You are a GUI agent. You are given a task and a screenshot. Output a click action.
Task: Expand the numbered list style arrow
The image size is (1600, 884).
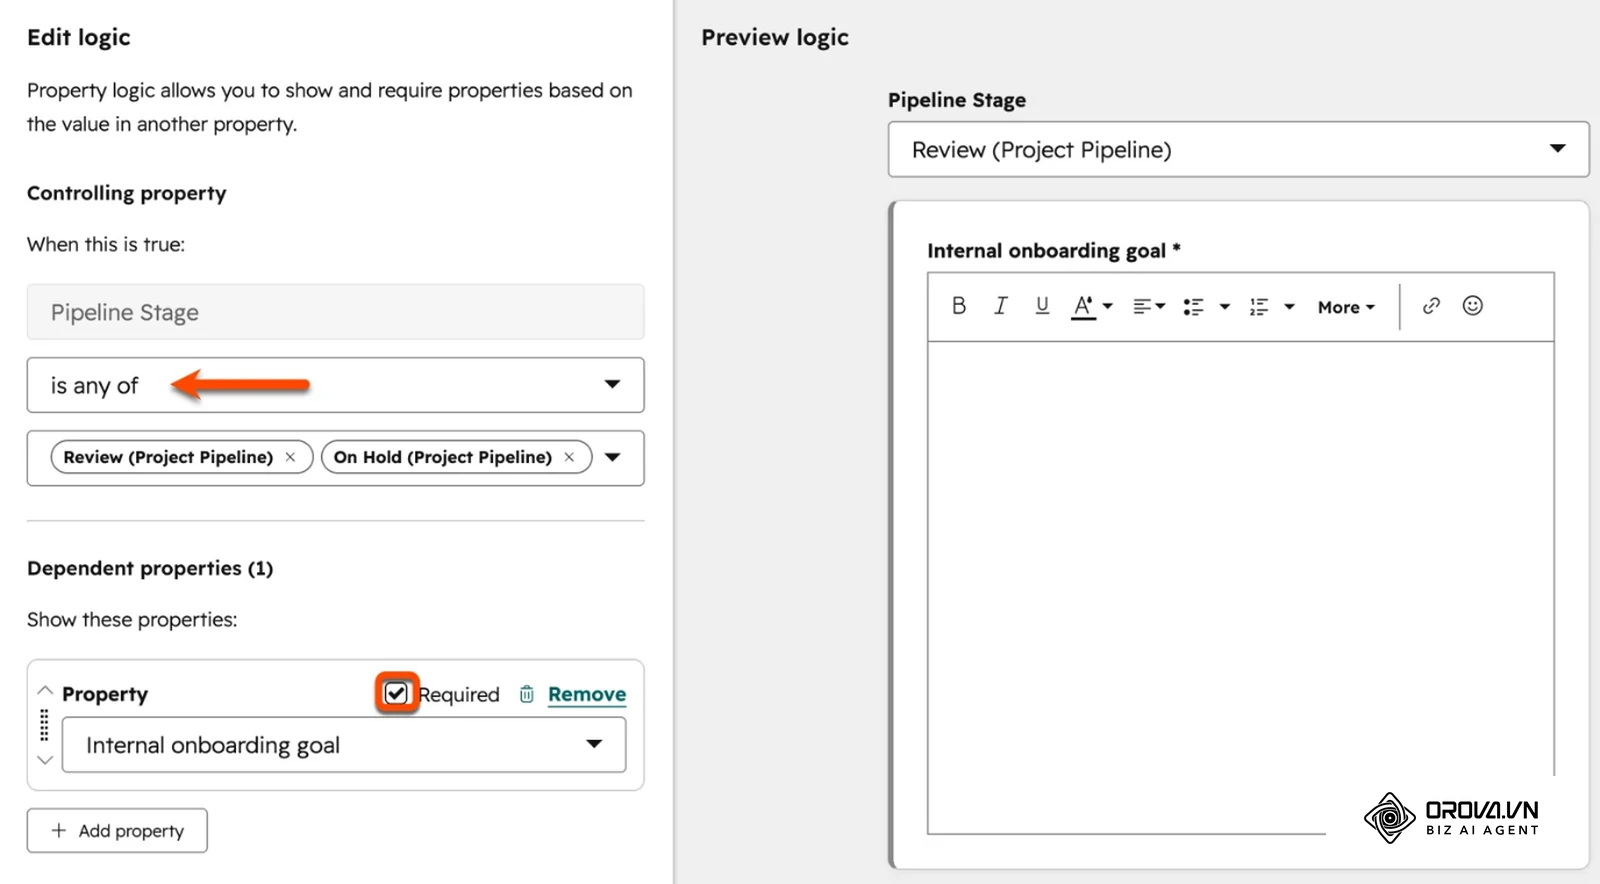coord(1289,307)
